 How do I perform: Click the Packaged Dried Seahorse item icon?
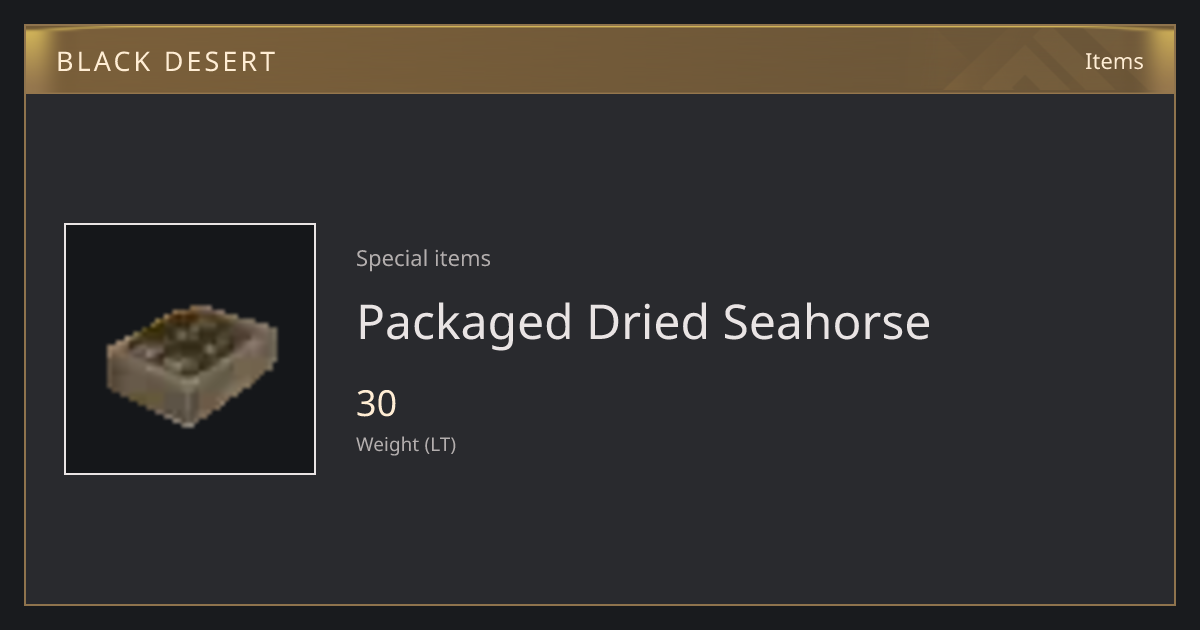tap(190, 349)
